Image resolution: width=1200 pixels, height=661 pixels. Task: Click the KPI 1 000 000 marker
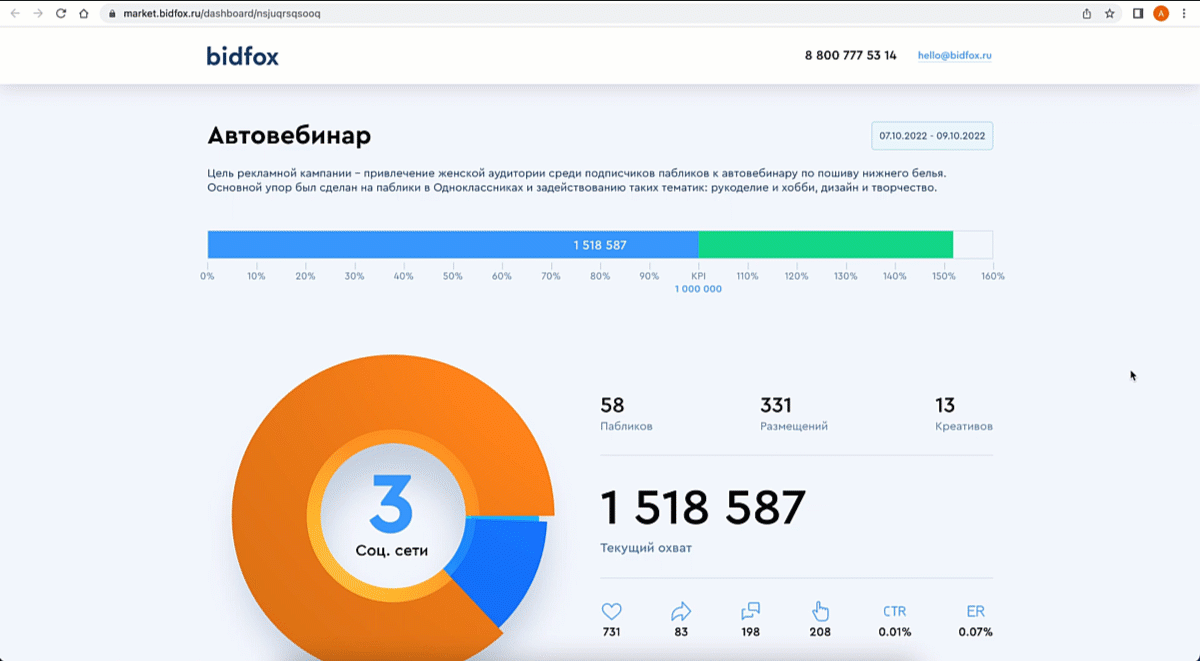[698, 282]
